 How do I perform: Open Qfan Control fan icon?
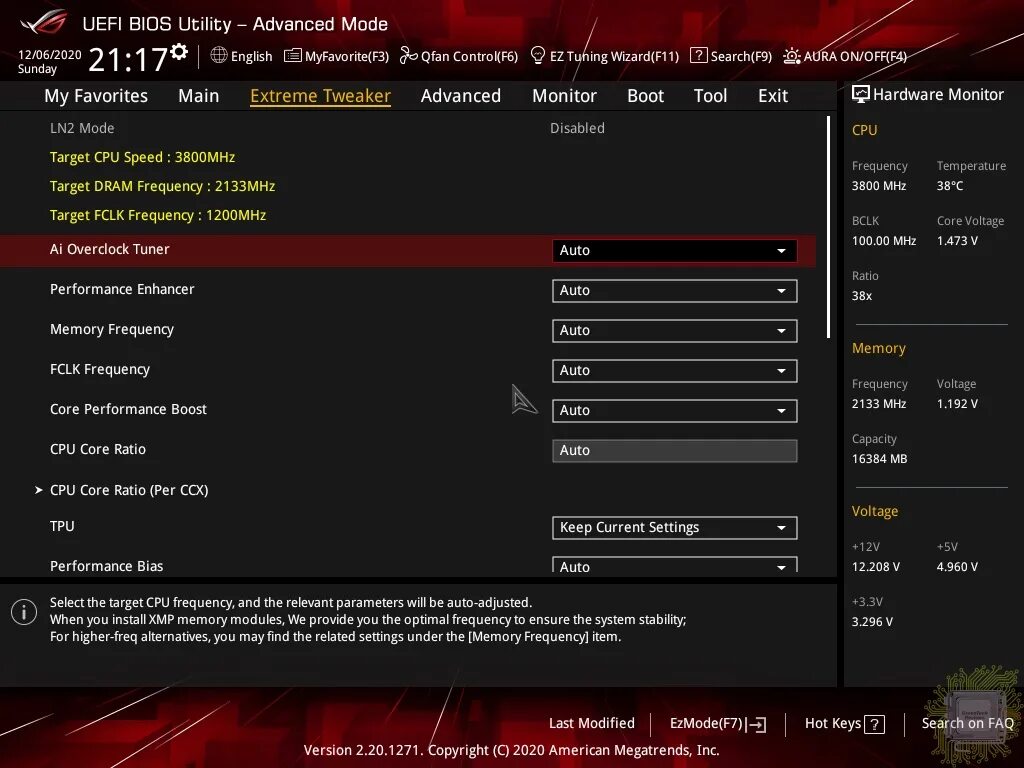[408, 56]
